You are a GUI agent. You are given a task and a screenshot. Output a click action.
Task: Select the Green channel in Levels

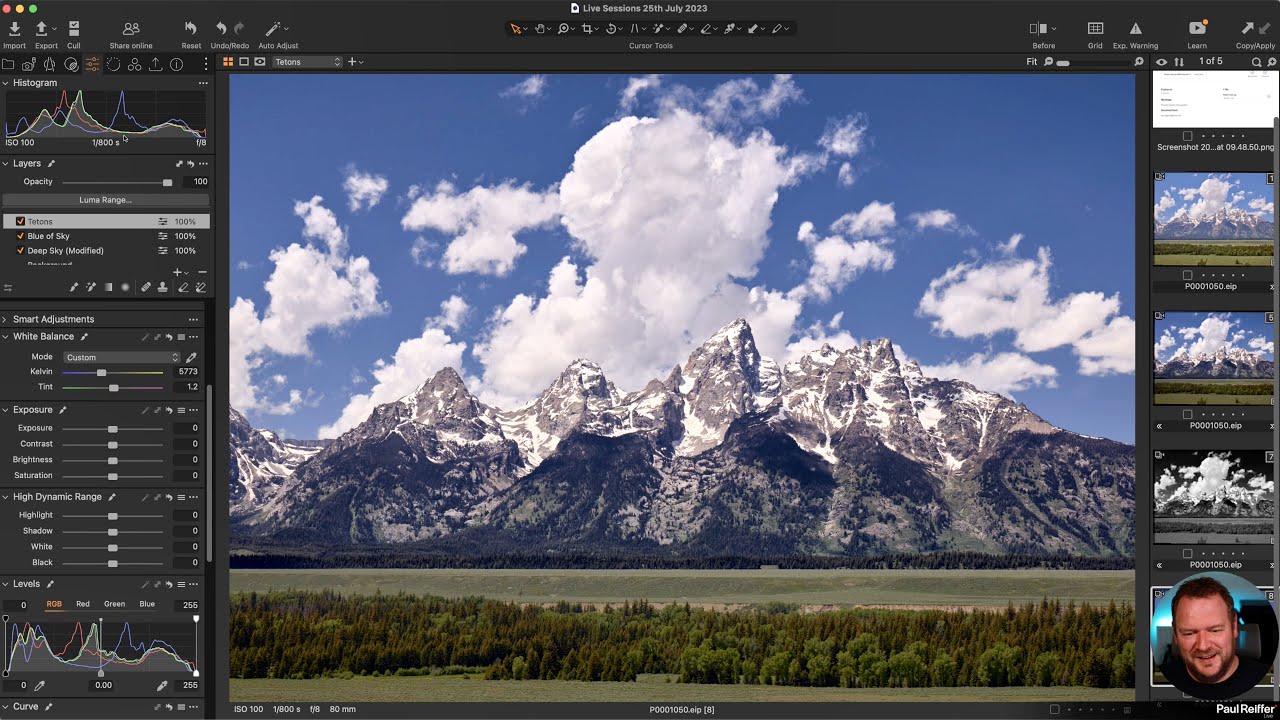pos(115,604)
